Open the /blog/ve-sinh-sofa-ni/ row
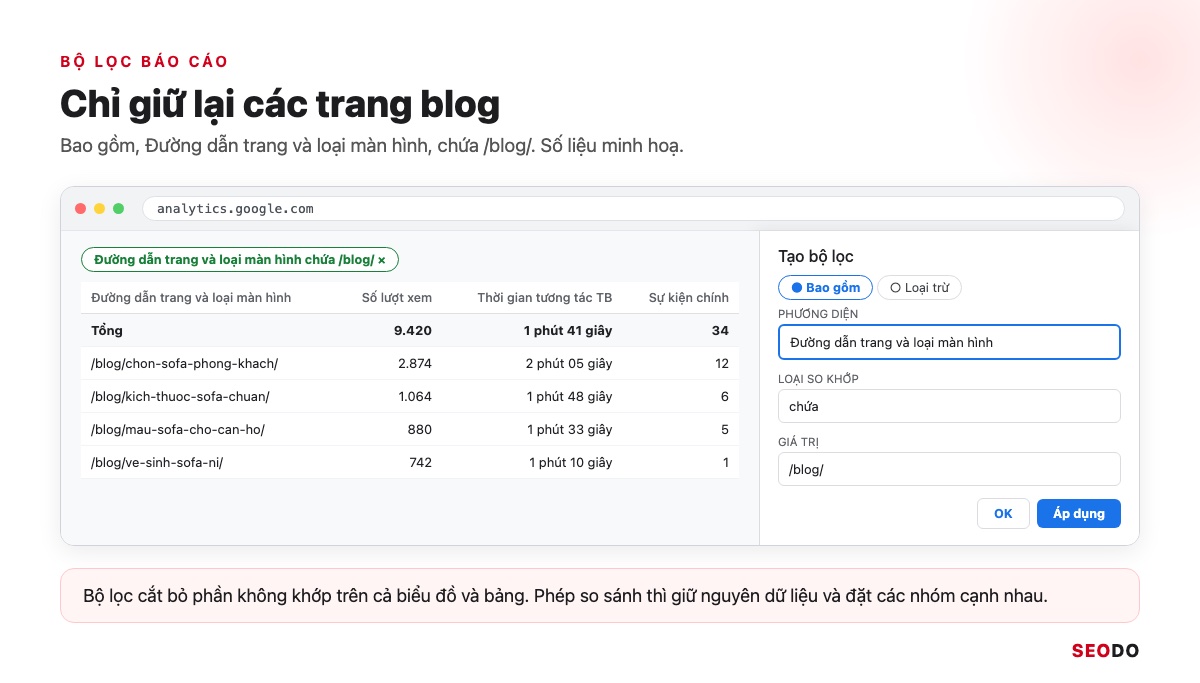This screenshot has width=1200, height=683. point(410,462)
